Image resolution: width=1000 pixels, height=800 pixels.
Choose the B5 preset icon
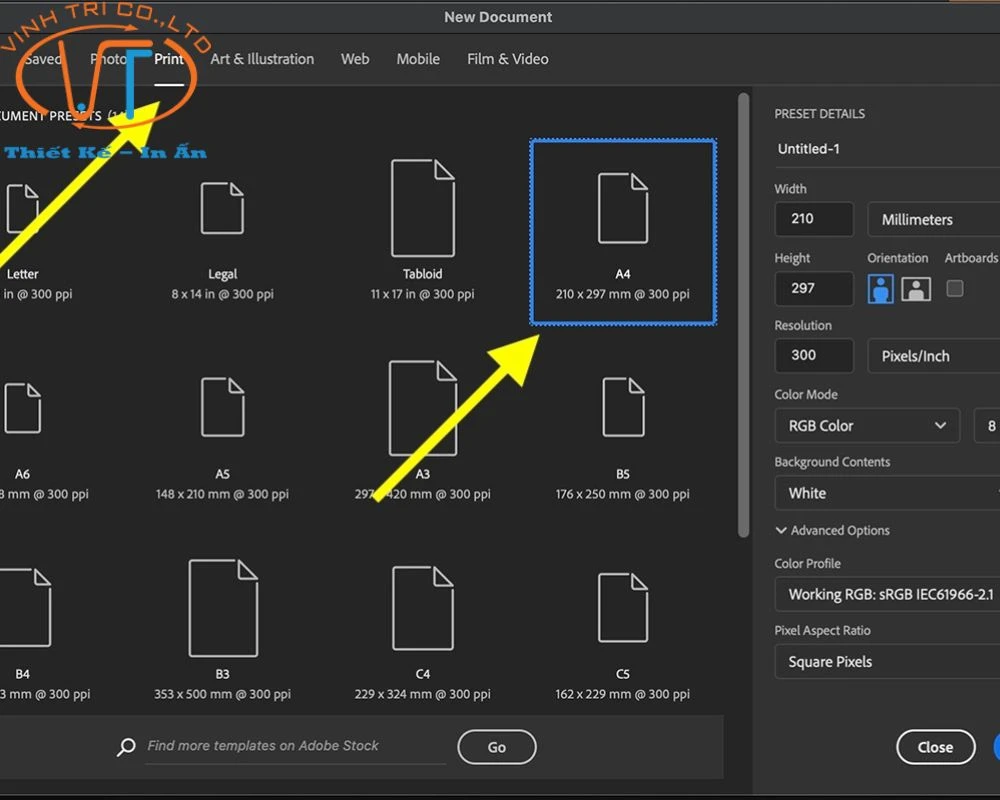pyautogui.click(x=623, y=407)
